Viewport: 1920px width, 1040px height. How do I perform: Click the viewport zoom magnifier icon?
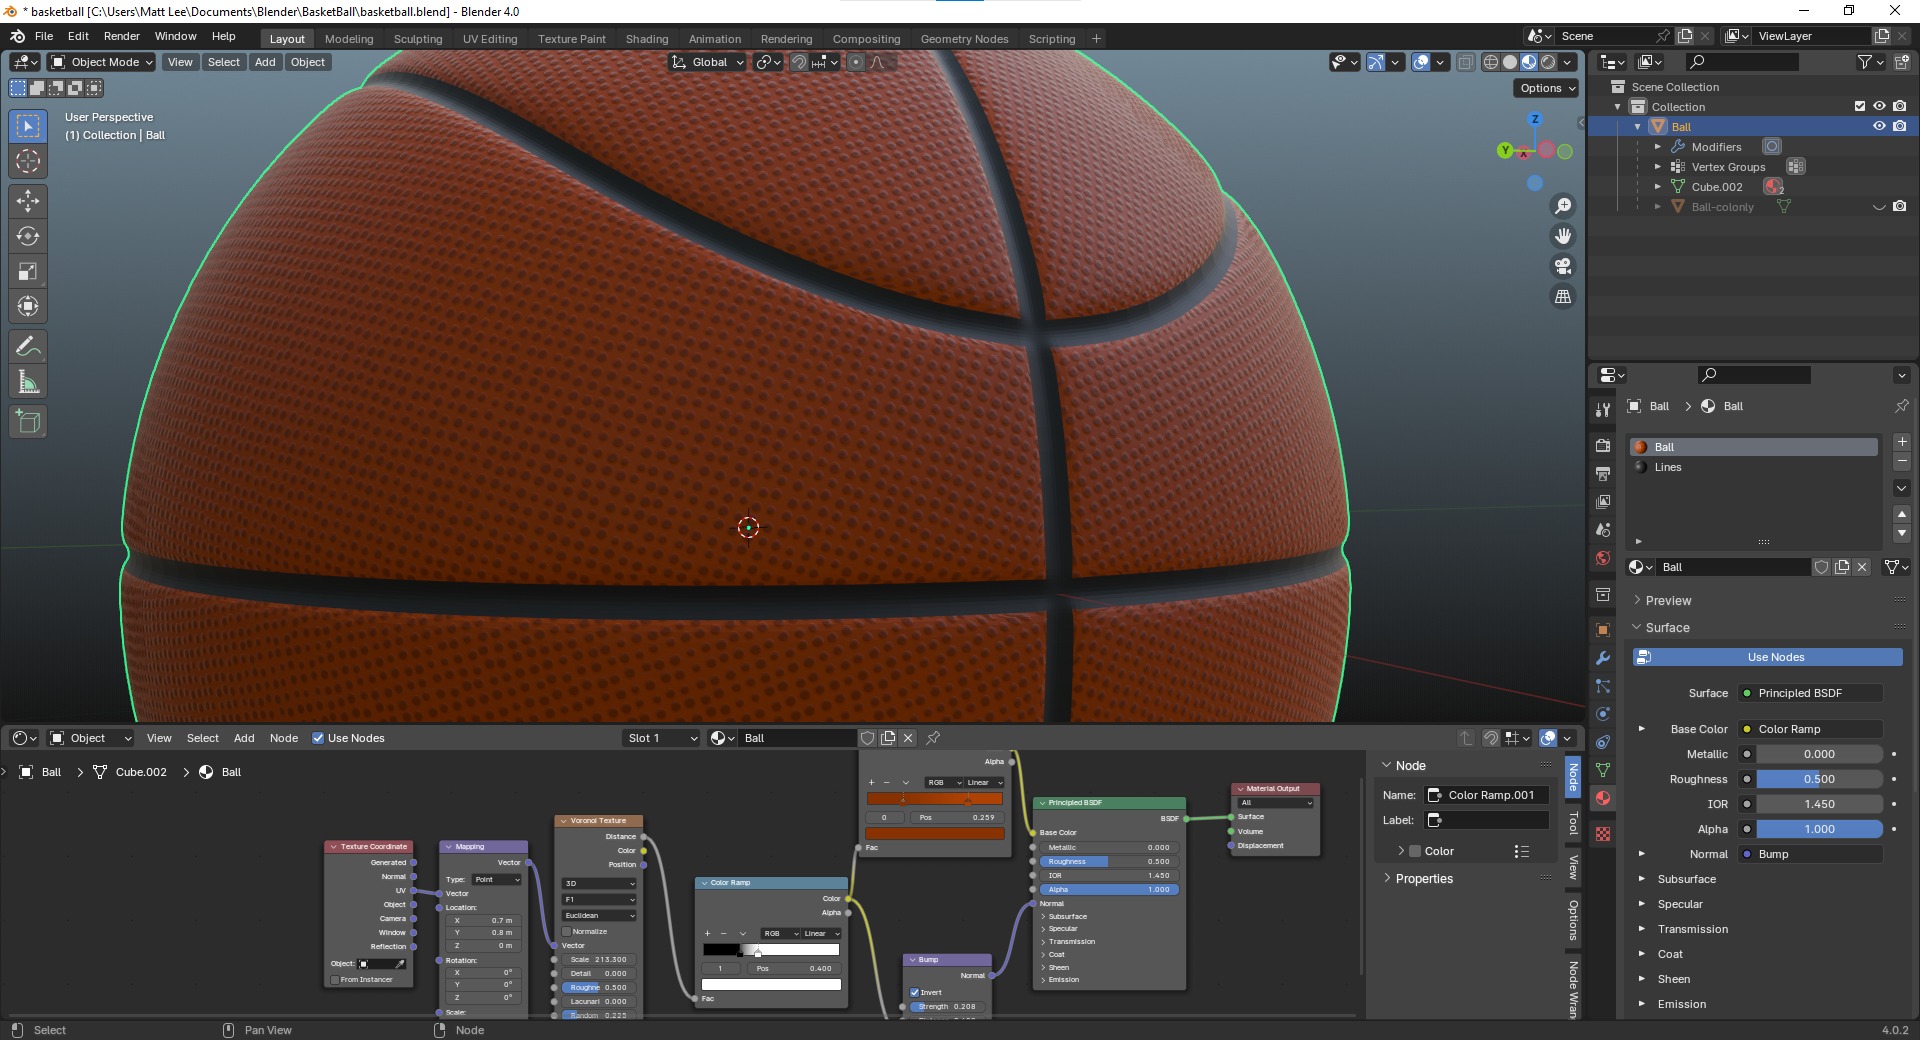pyautogui.click(x=1563, y=206)
